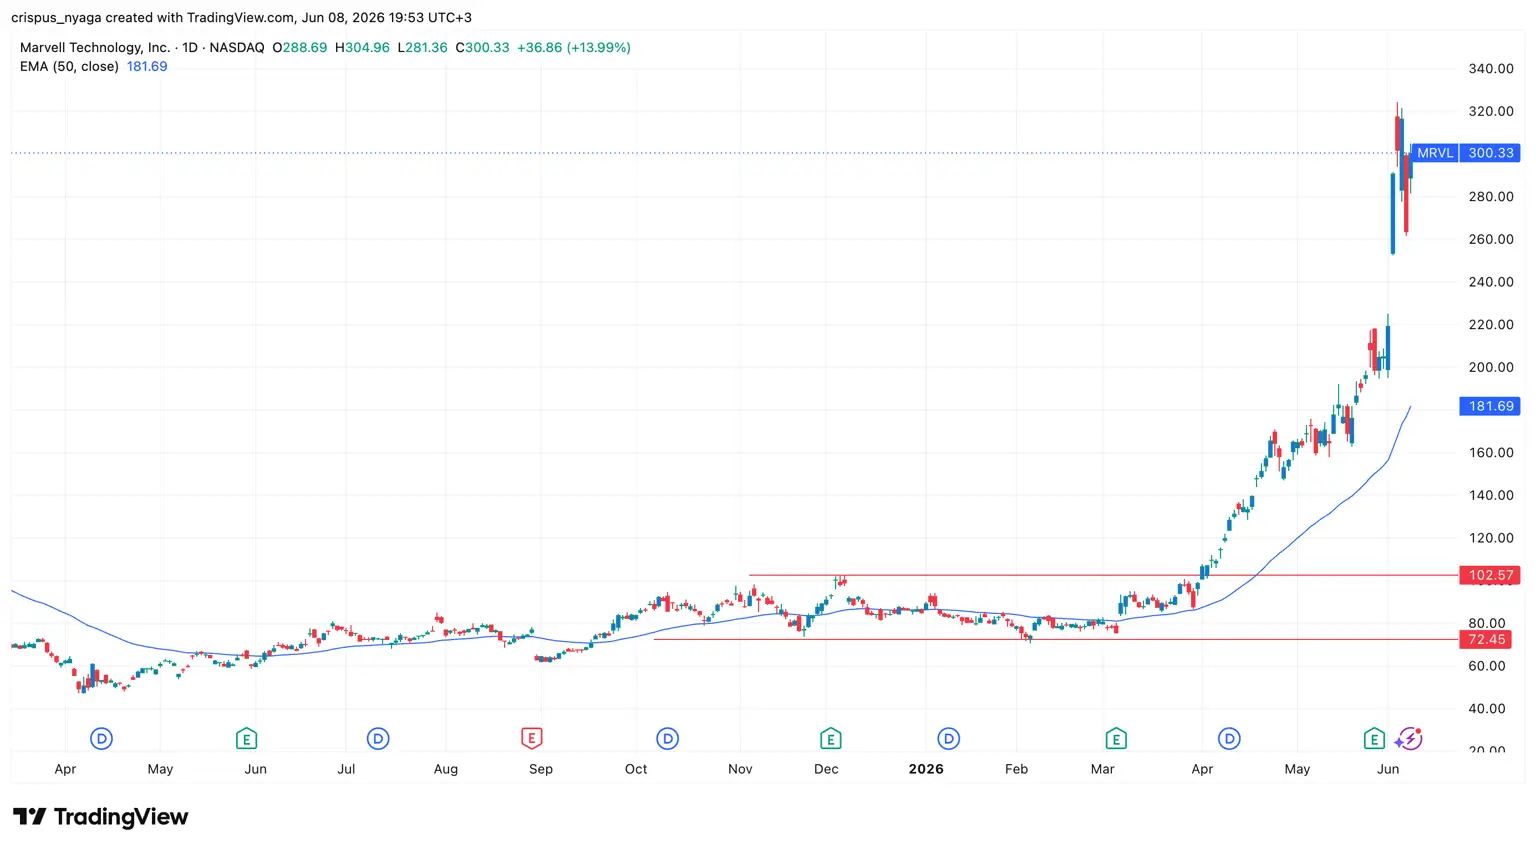Image resolution: width=1536 pixels, height=850 pixels.
Task: Click the high value "304.96"
Action: pos(368,47)
